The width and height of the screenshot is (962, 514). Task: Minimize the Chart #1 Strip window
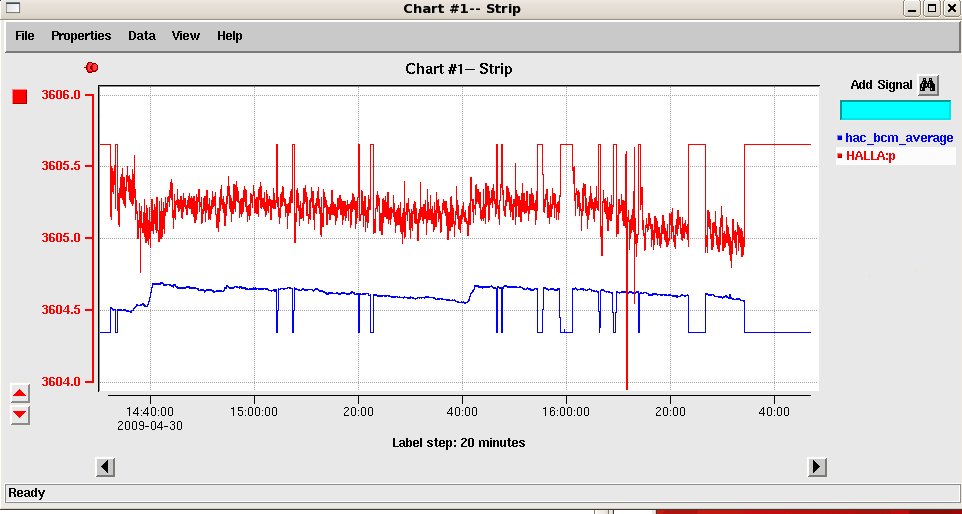[913, 8]
